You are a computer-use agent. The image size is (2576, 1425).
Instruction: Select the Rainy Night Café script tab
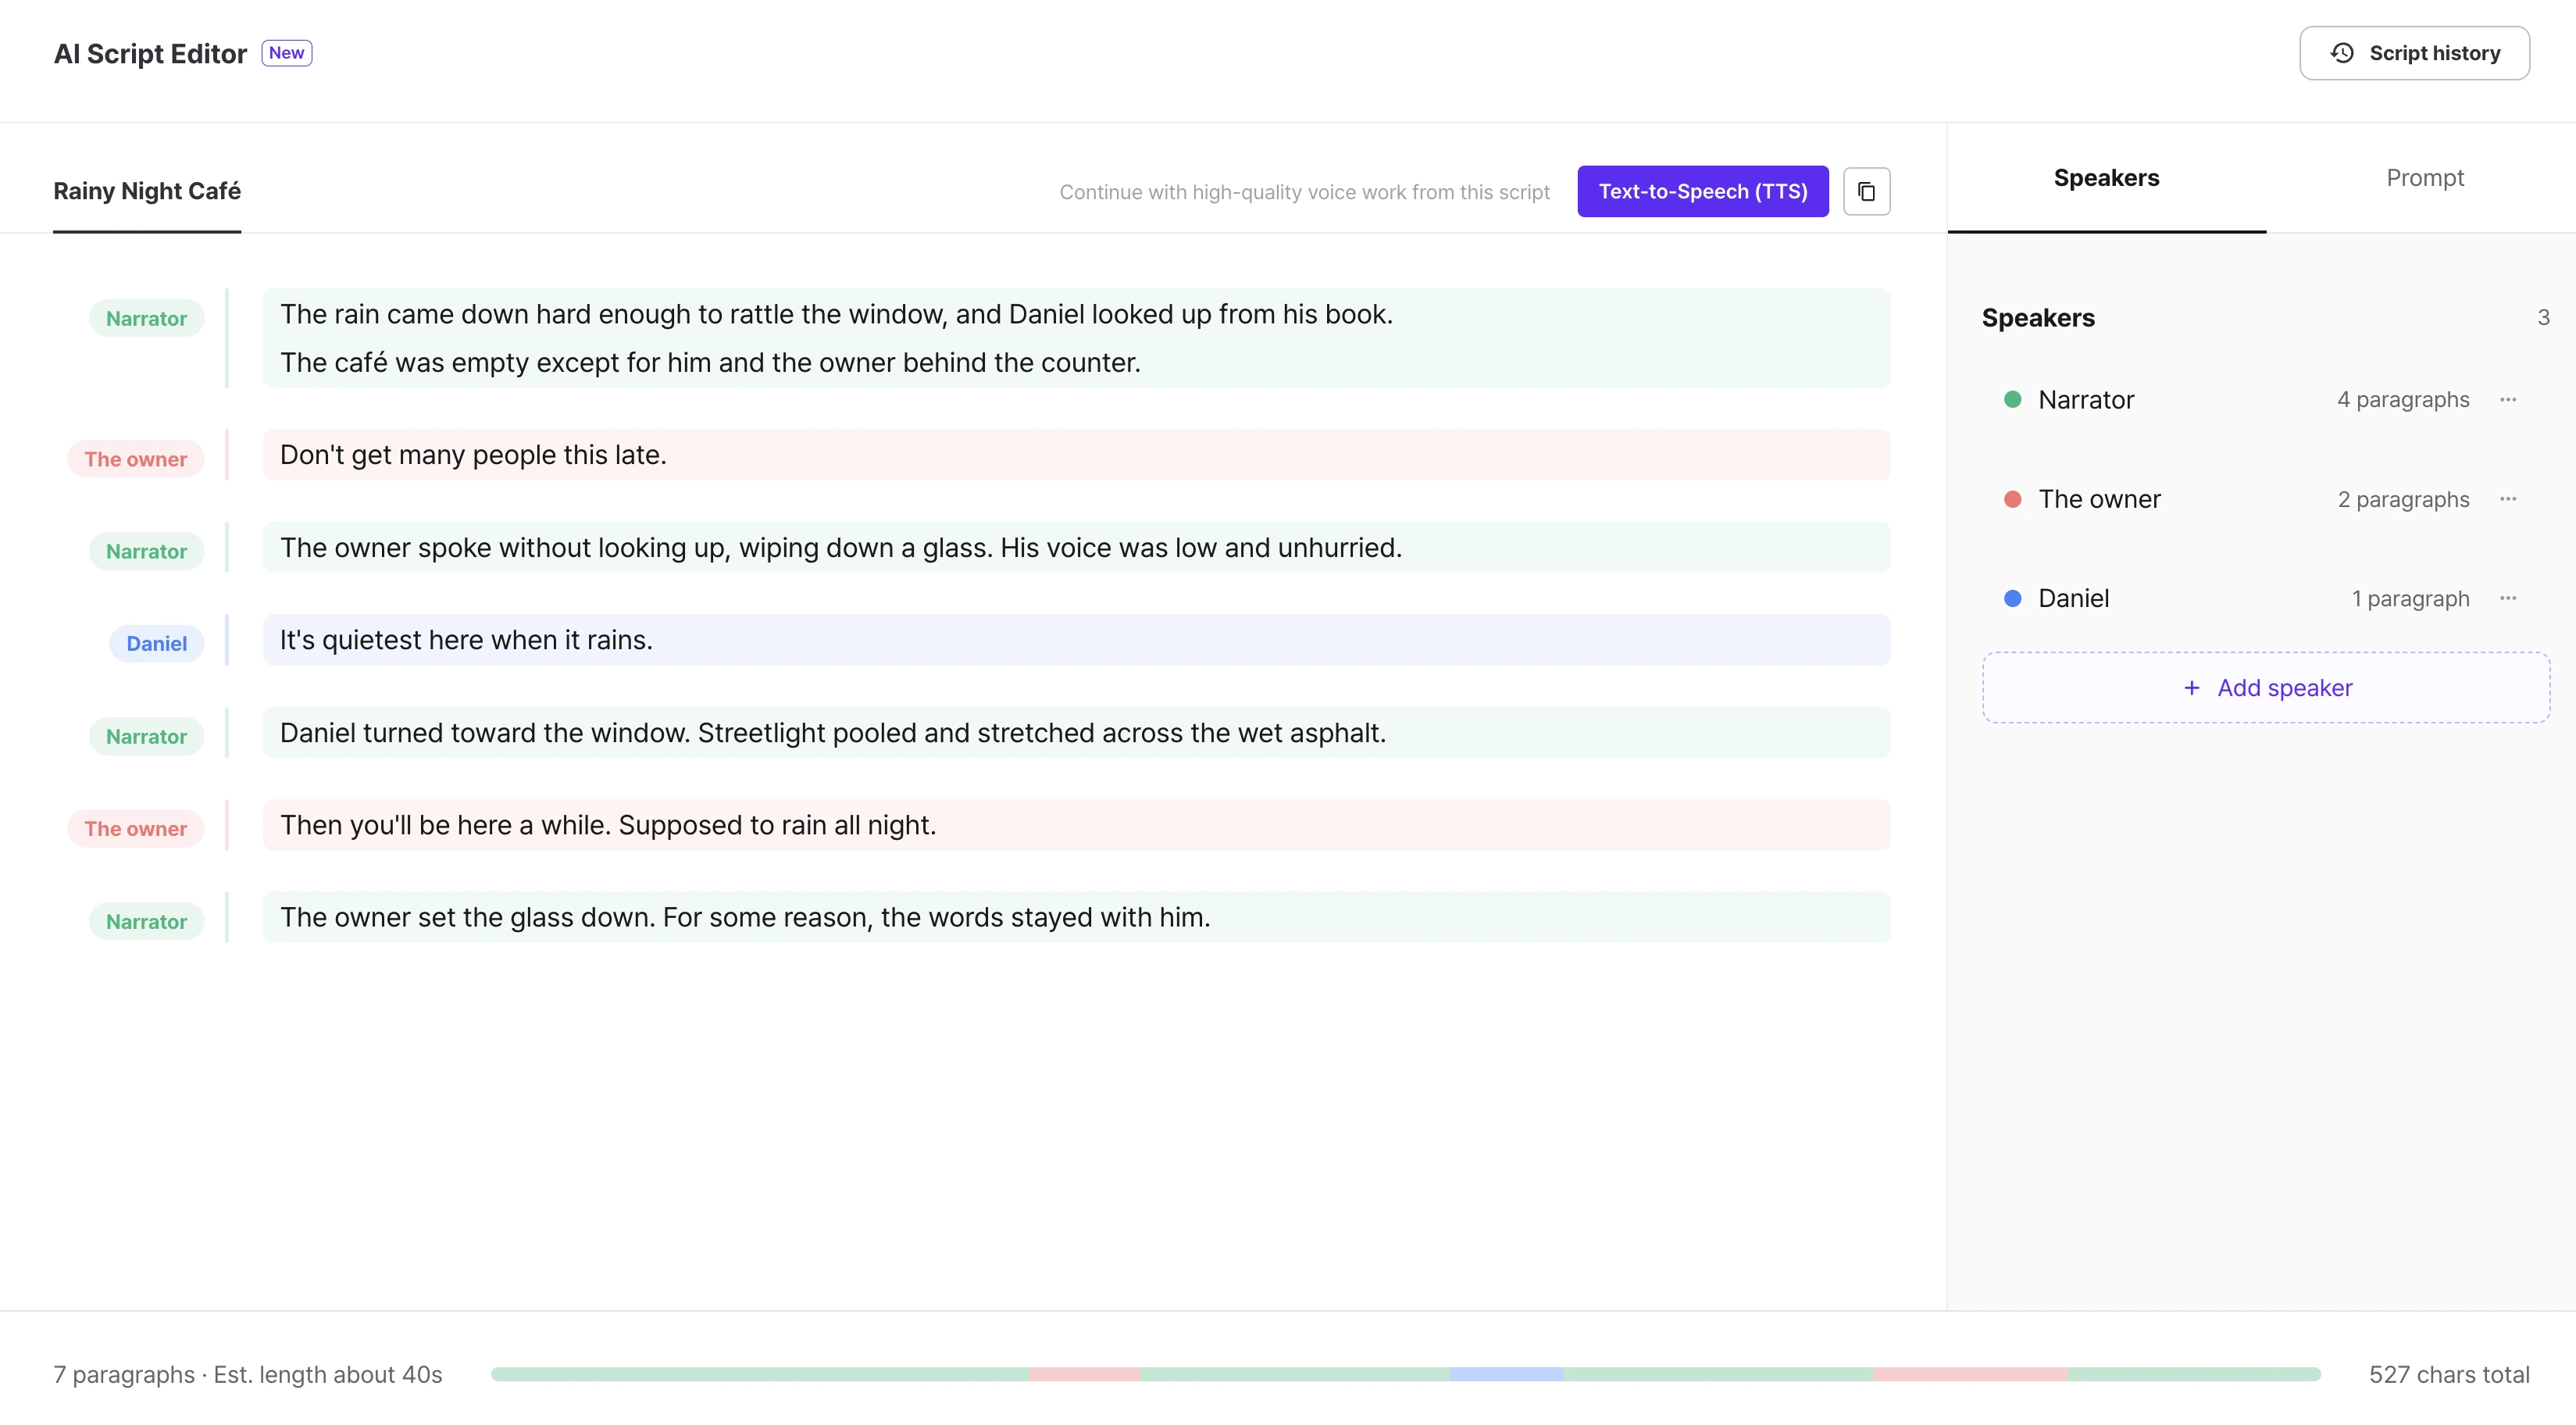[147, 191]
